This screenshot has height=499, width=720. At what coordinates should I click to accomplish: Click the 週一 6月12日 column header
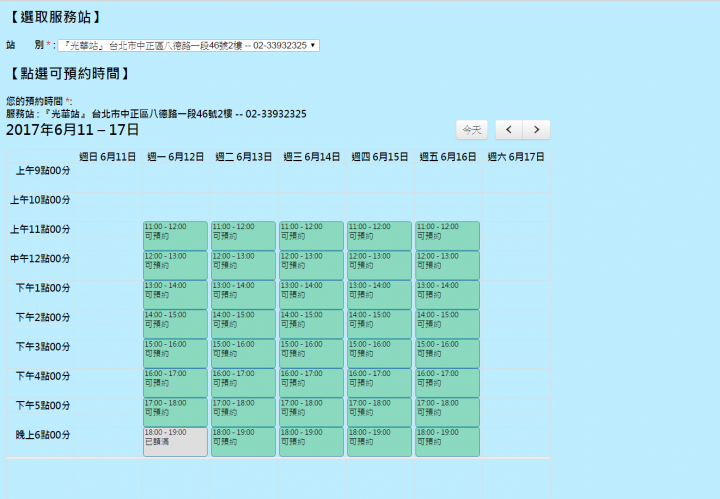click(x=175, y=157)
